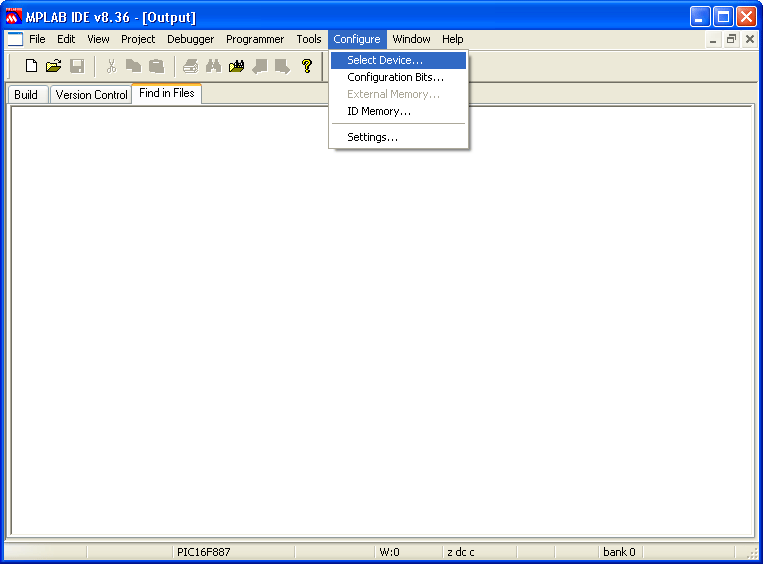Image resolution: width=763 pixels, height=564 pixels.
Task: Click the Copy toolbar icon
Action: point(133,66)
